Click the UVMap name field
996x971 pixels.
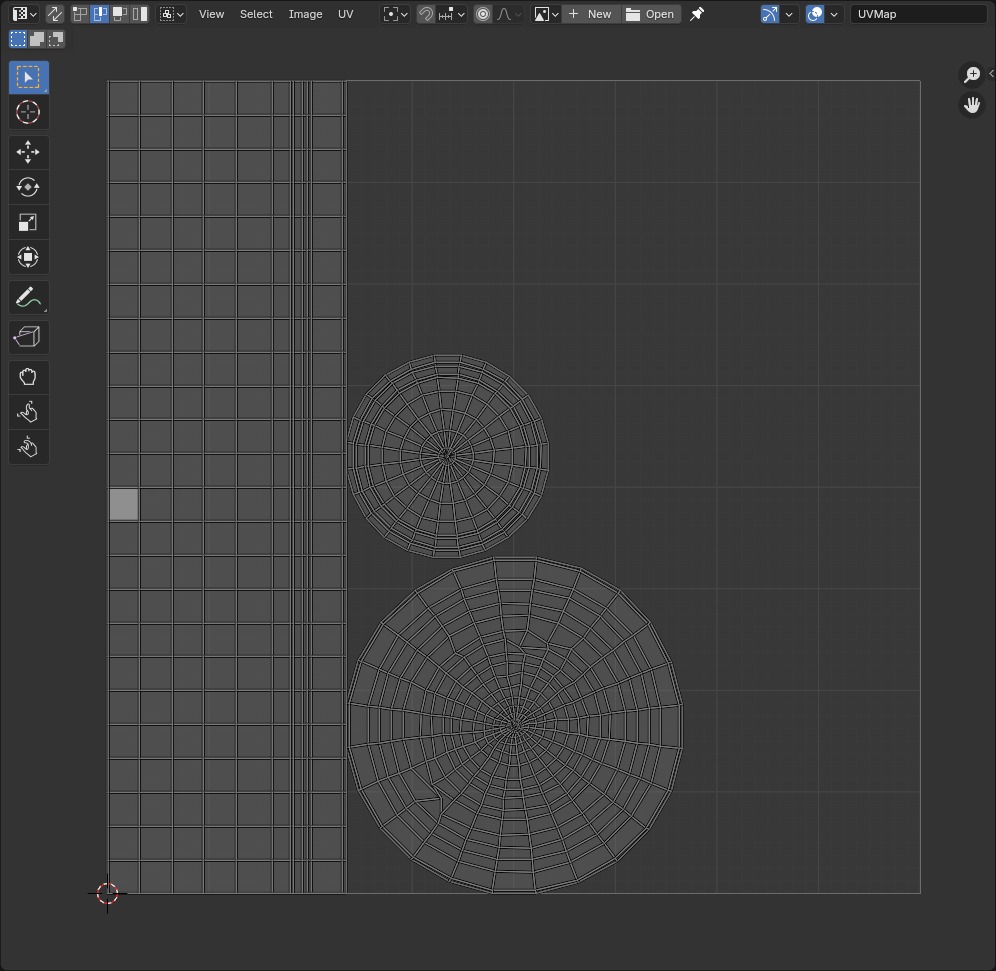click(x=919, y=14)
